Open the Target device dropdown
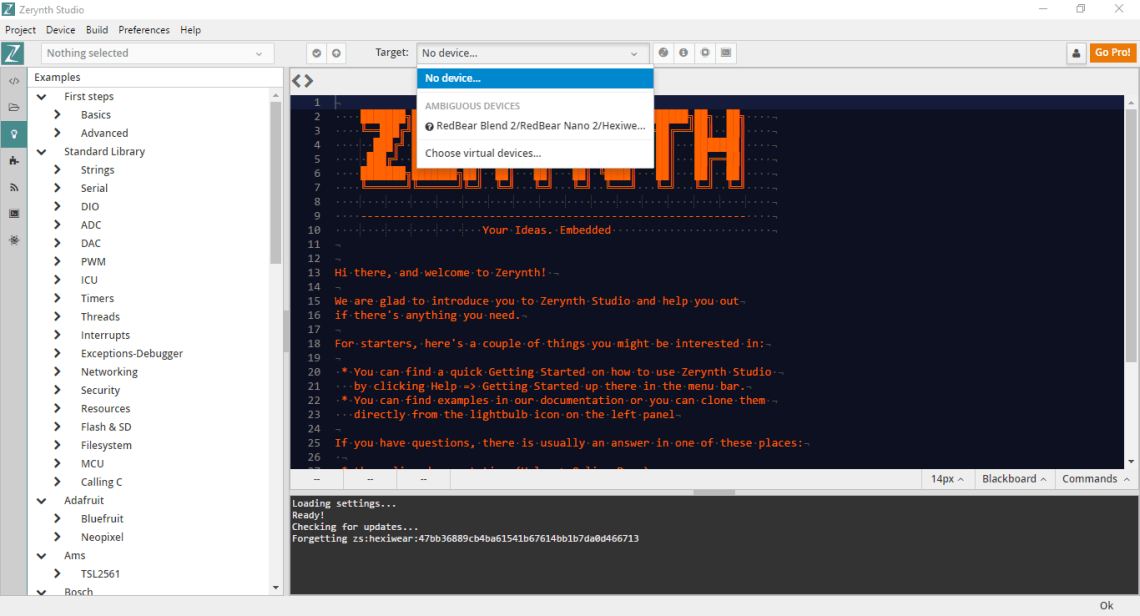 532,53
